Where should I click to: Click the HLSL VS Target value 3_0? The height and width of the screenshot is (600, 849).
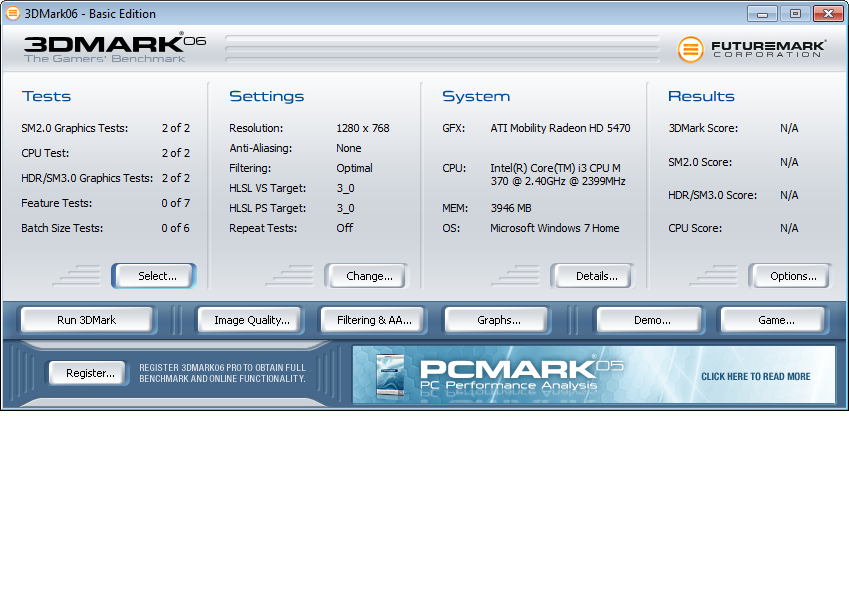pos(345,188)
